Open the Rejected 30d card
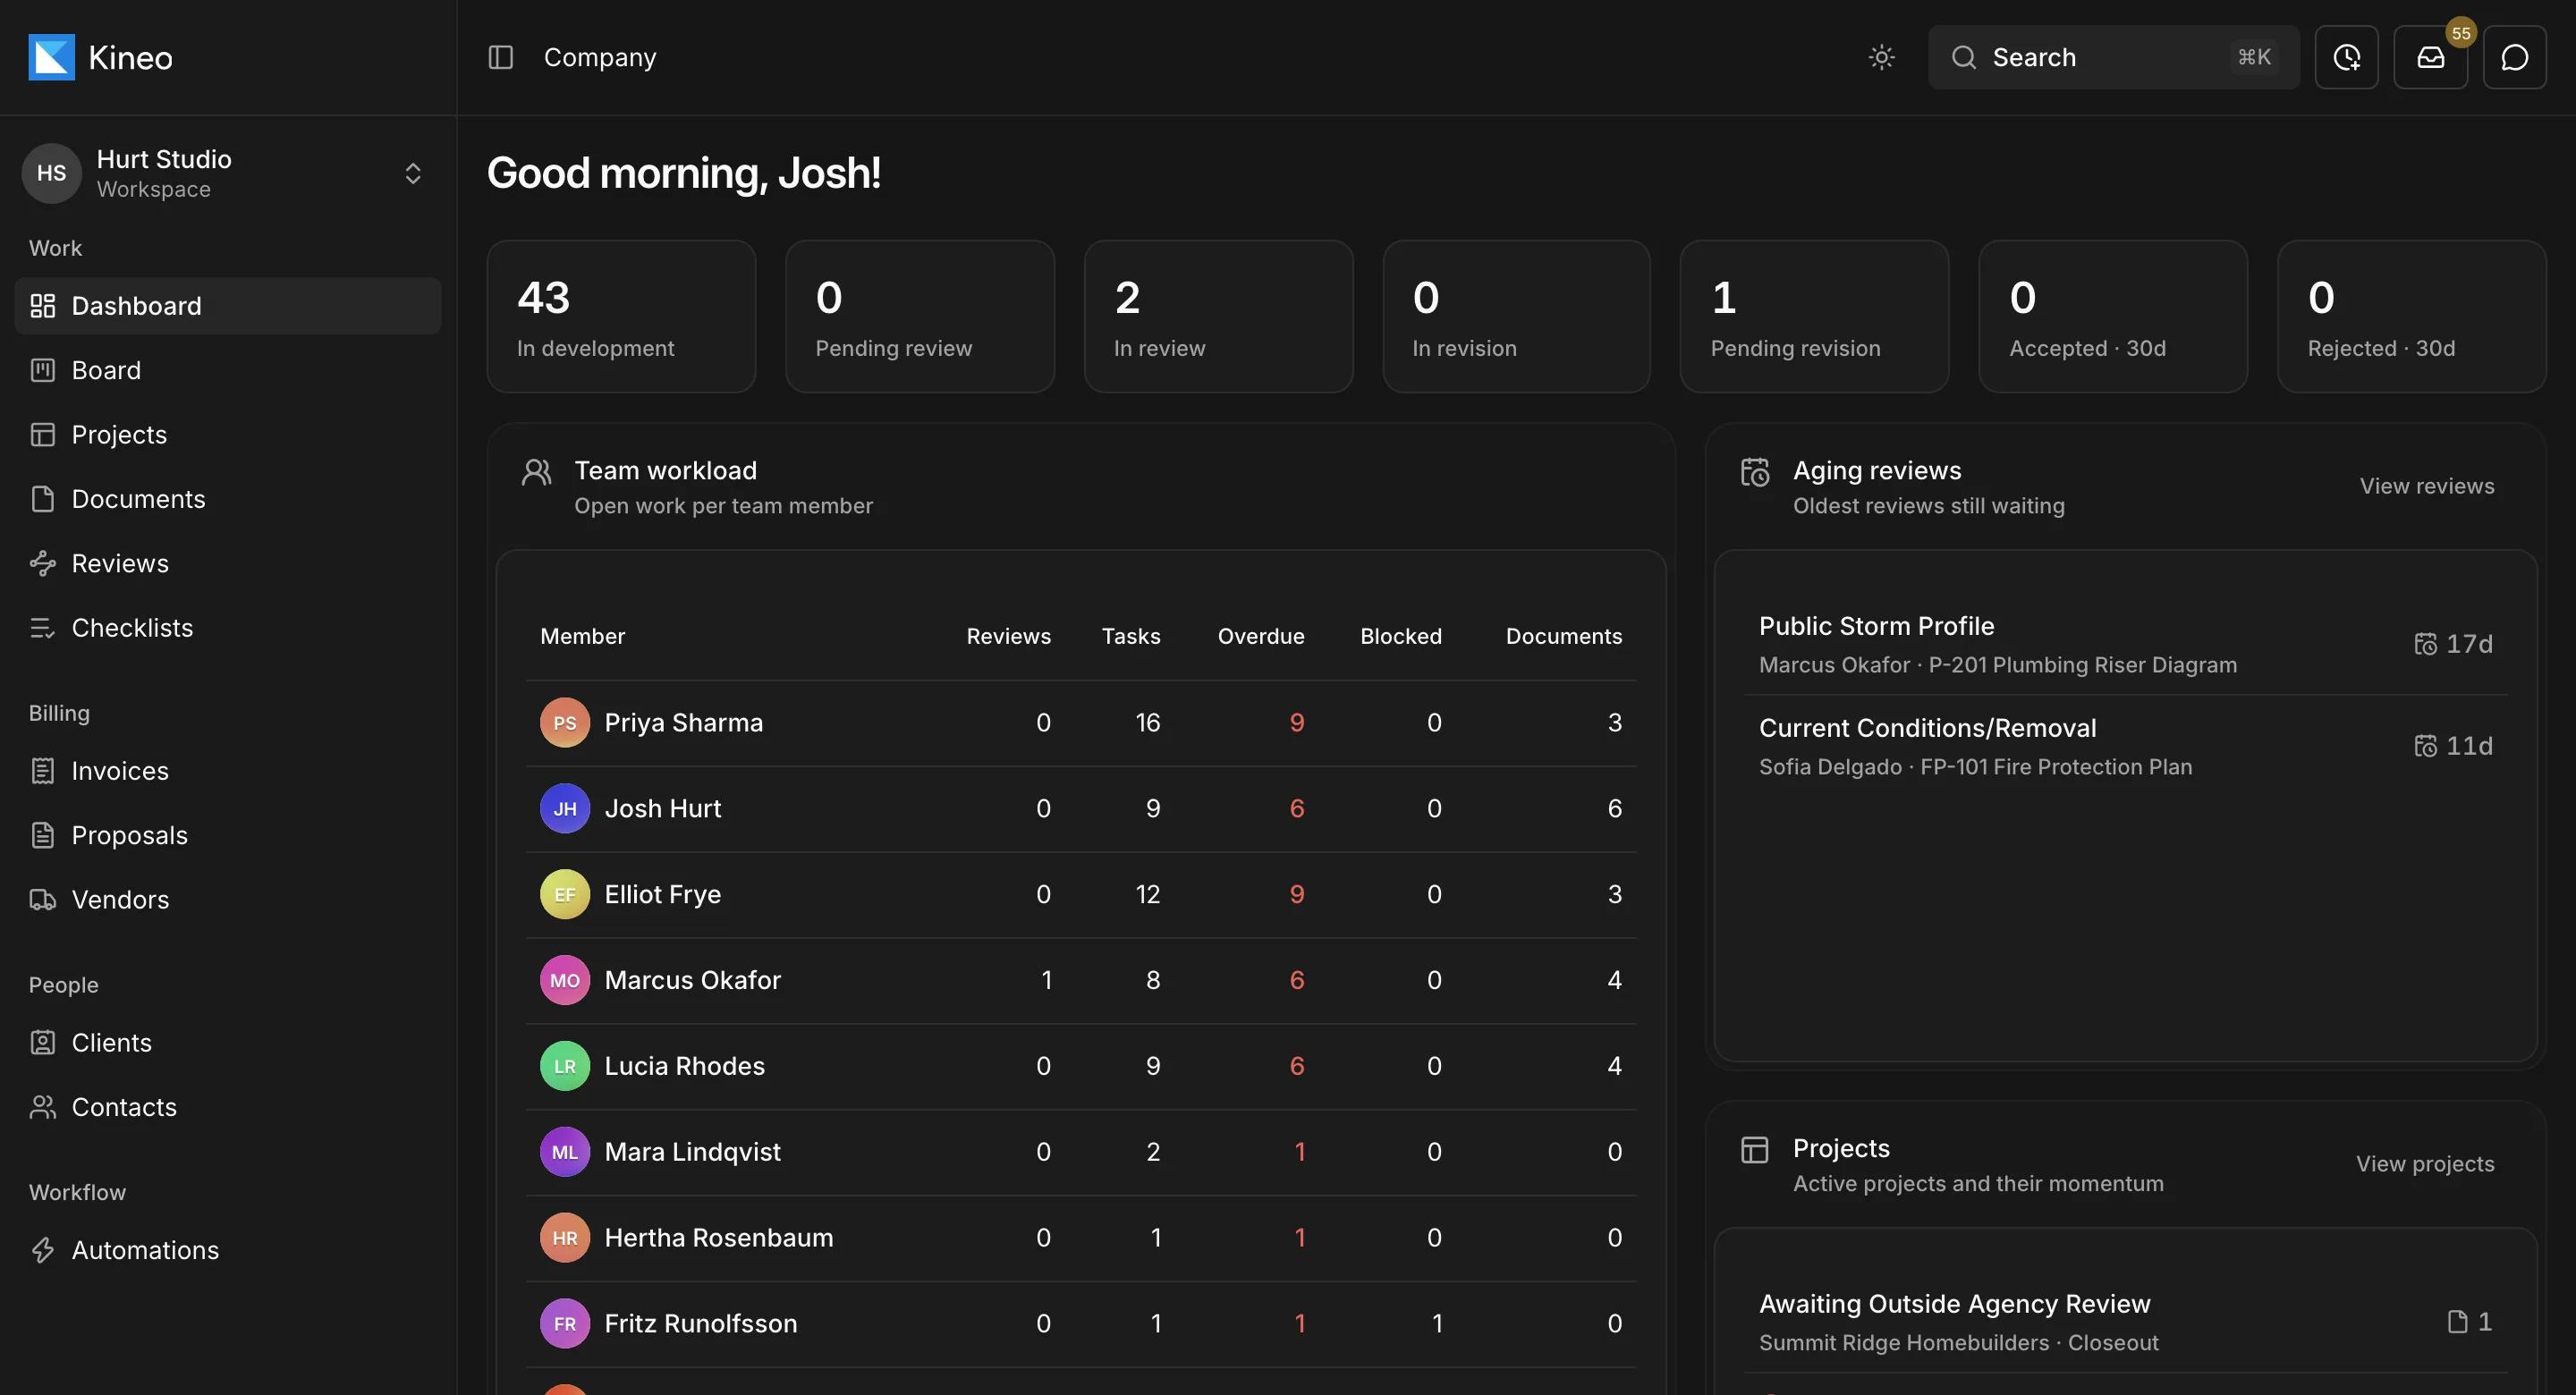 [x=2411, y=316]
